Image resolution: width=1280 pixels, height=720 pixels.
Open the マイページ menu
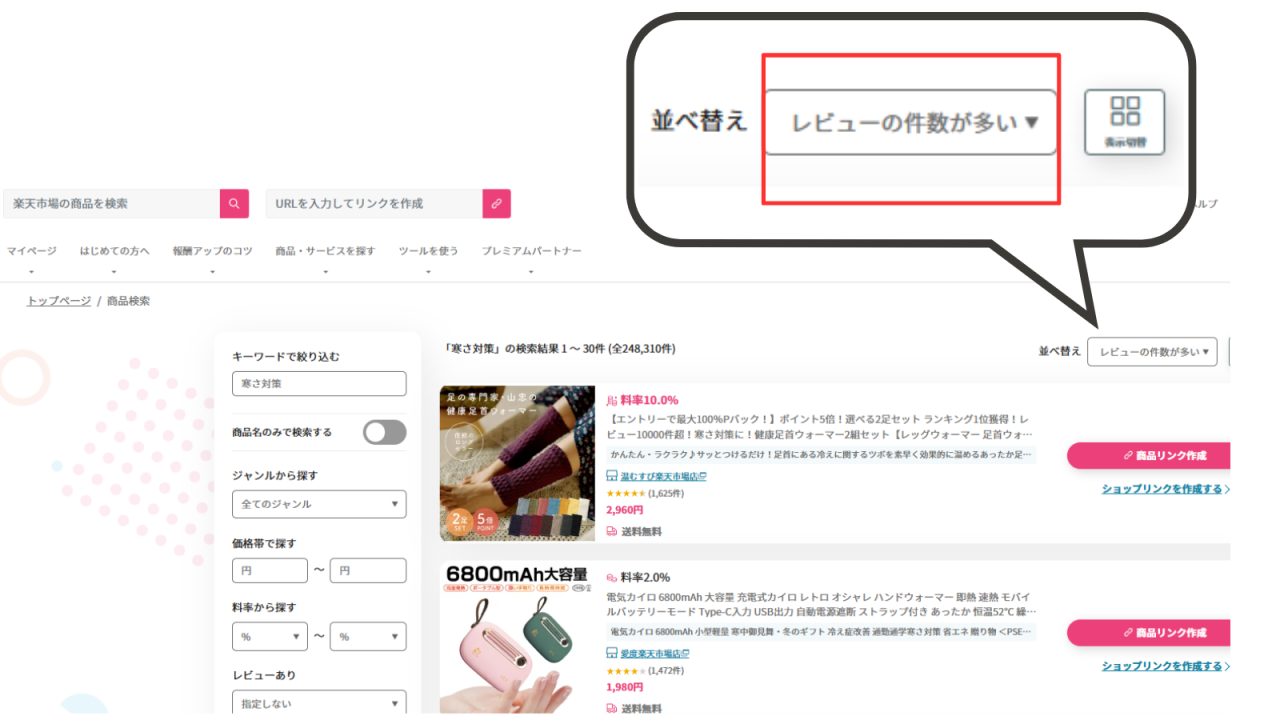[32, 251]
